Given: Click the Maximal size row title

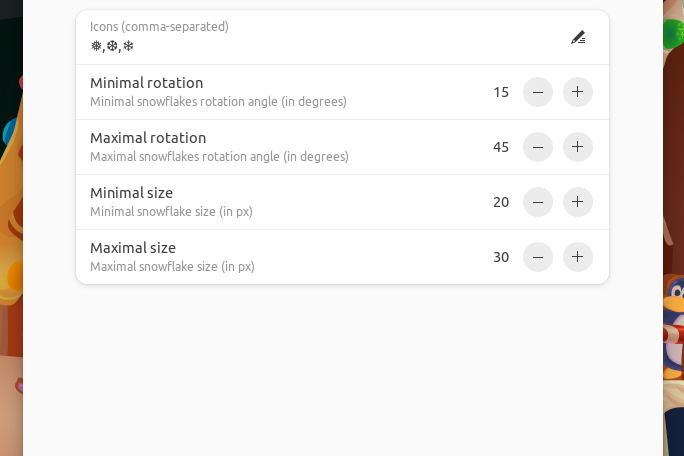Looking at the screenshot, I should [x=133, y=248].
